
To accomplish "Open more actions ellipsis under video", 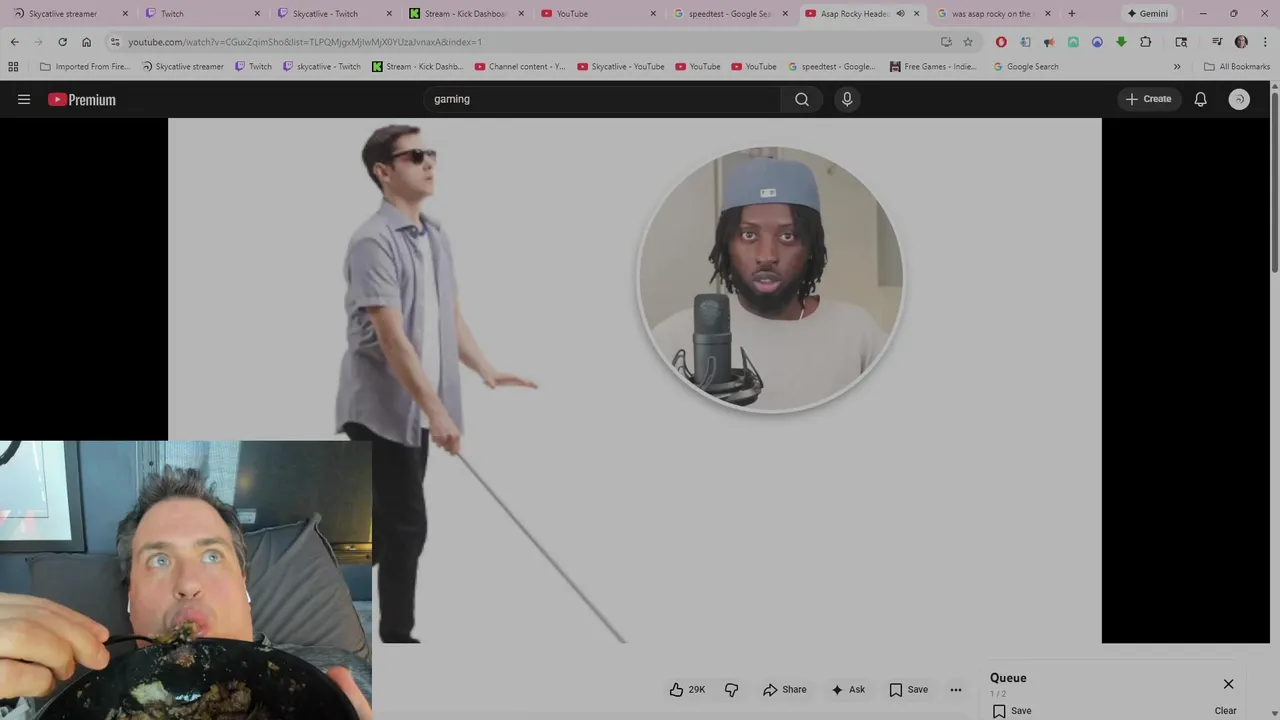I will pyautogui.click(x=956, y=689).
